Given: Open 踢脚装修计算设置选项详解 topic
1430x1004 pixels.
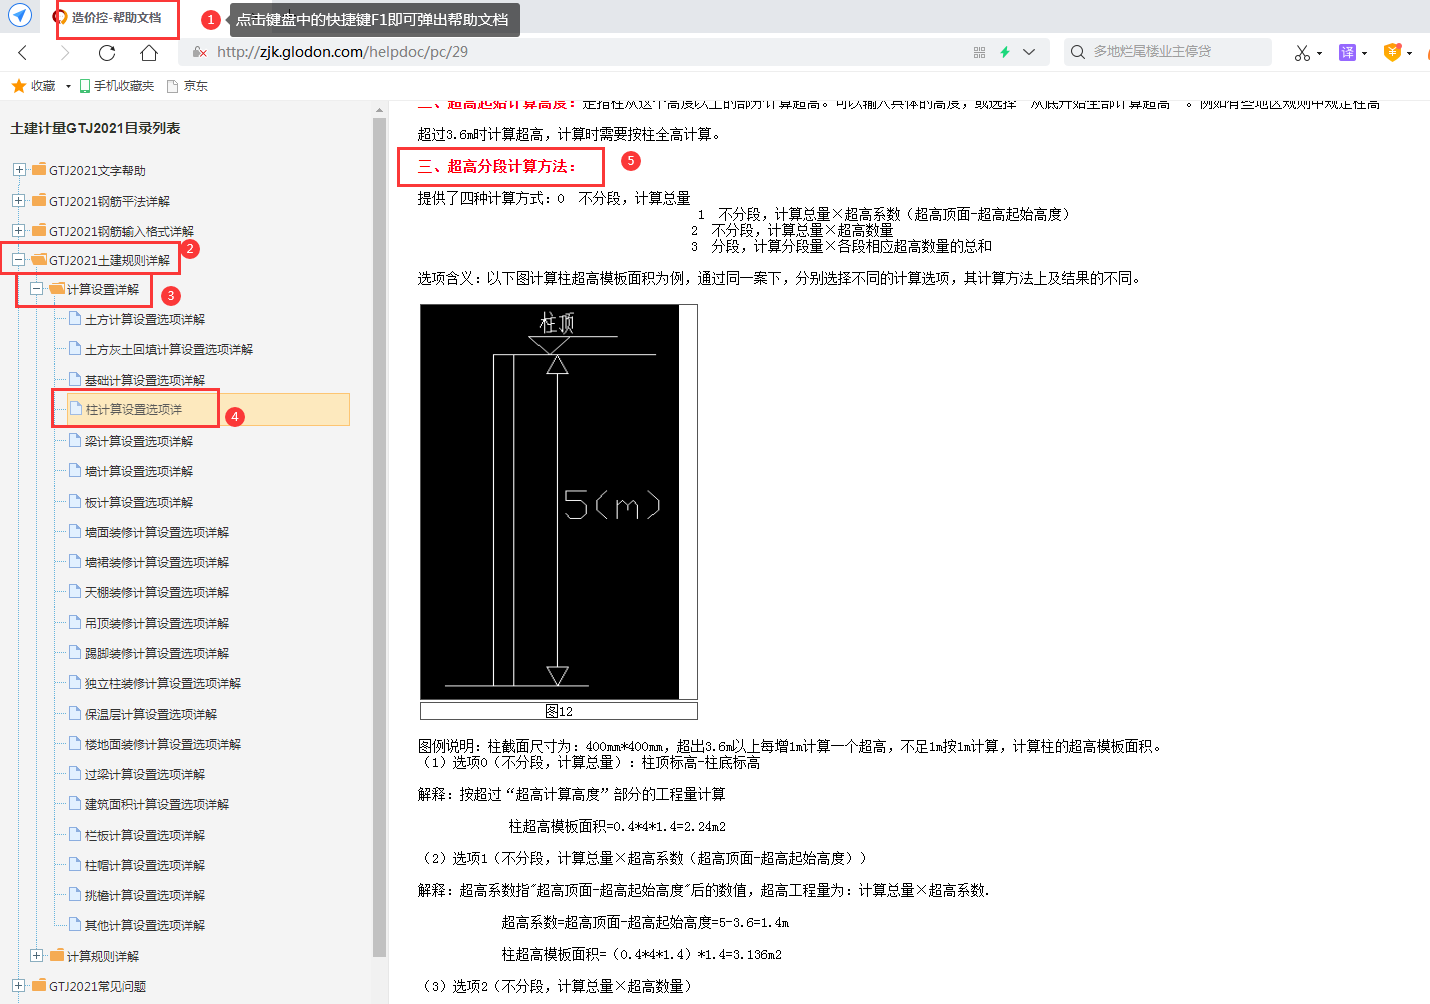Looking at the screenshot, I should 157,653.
